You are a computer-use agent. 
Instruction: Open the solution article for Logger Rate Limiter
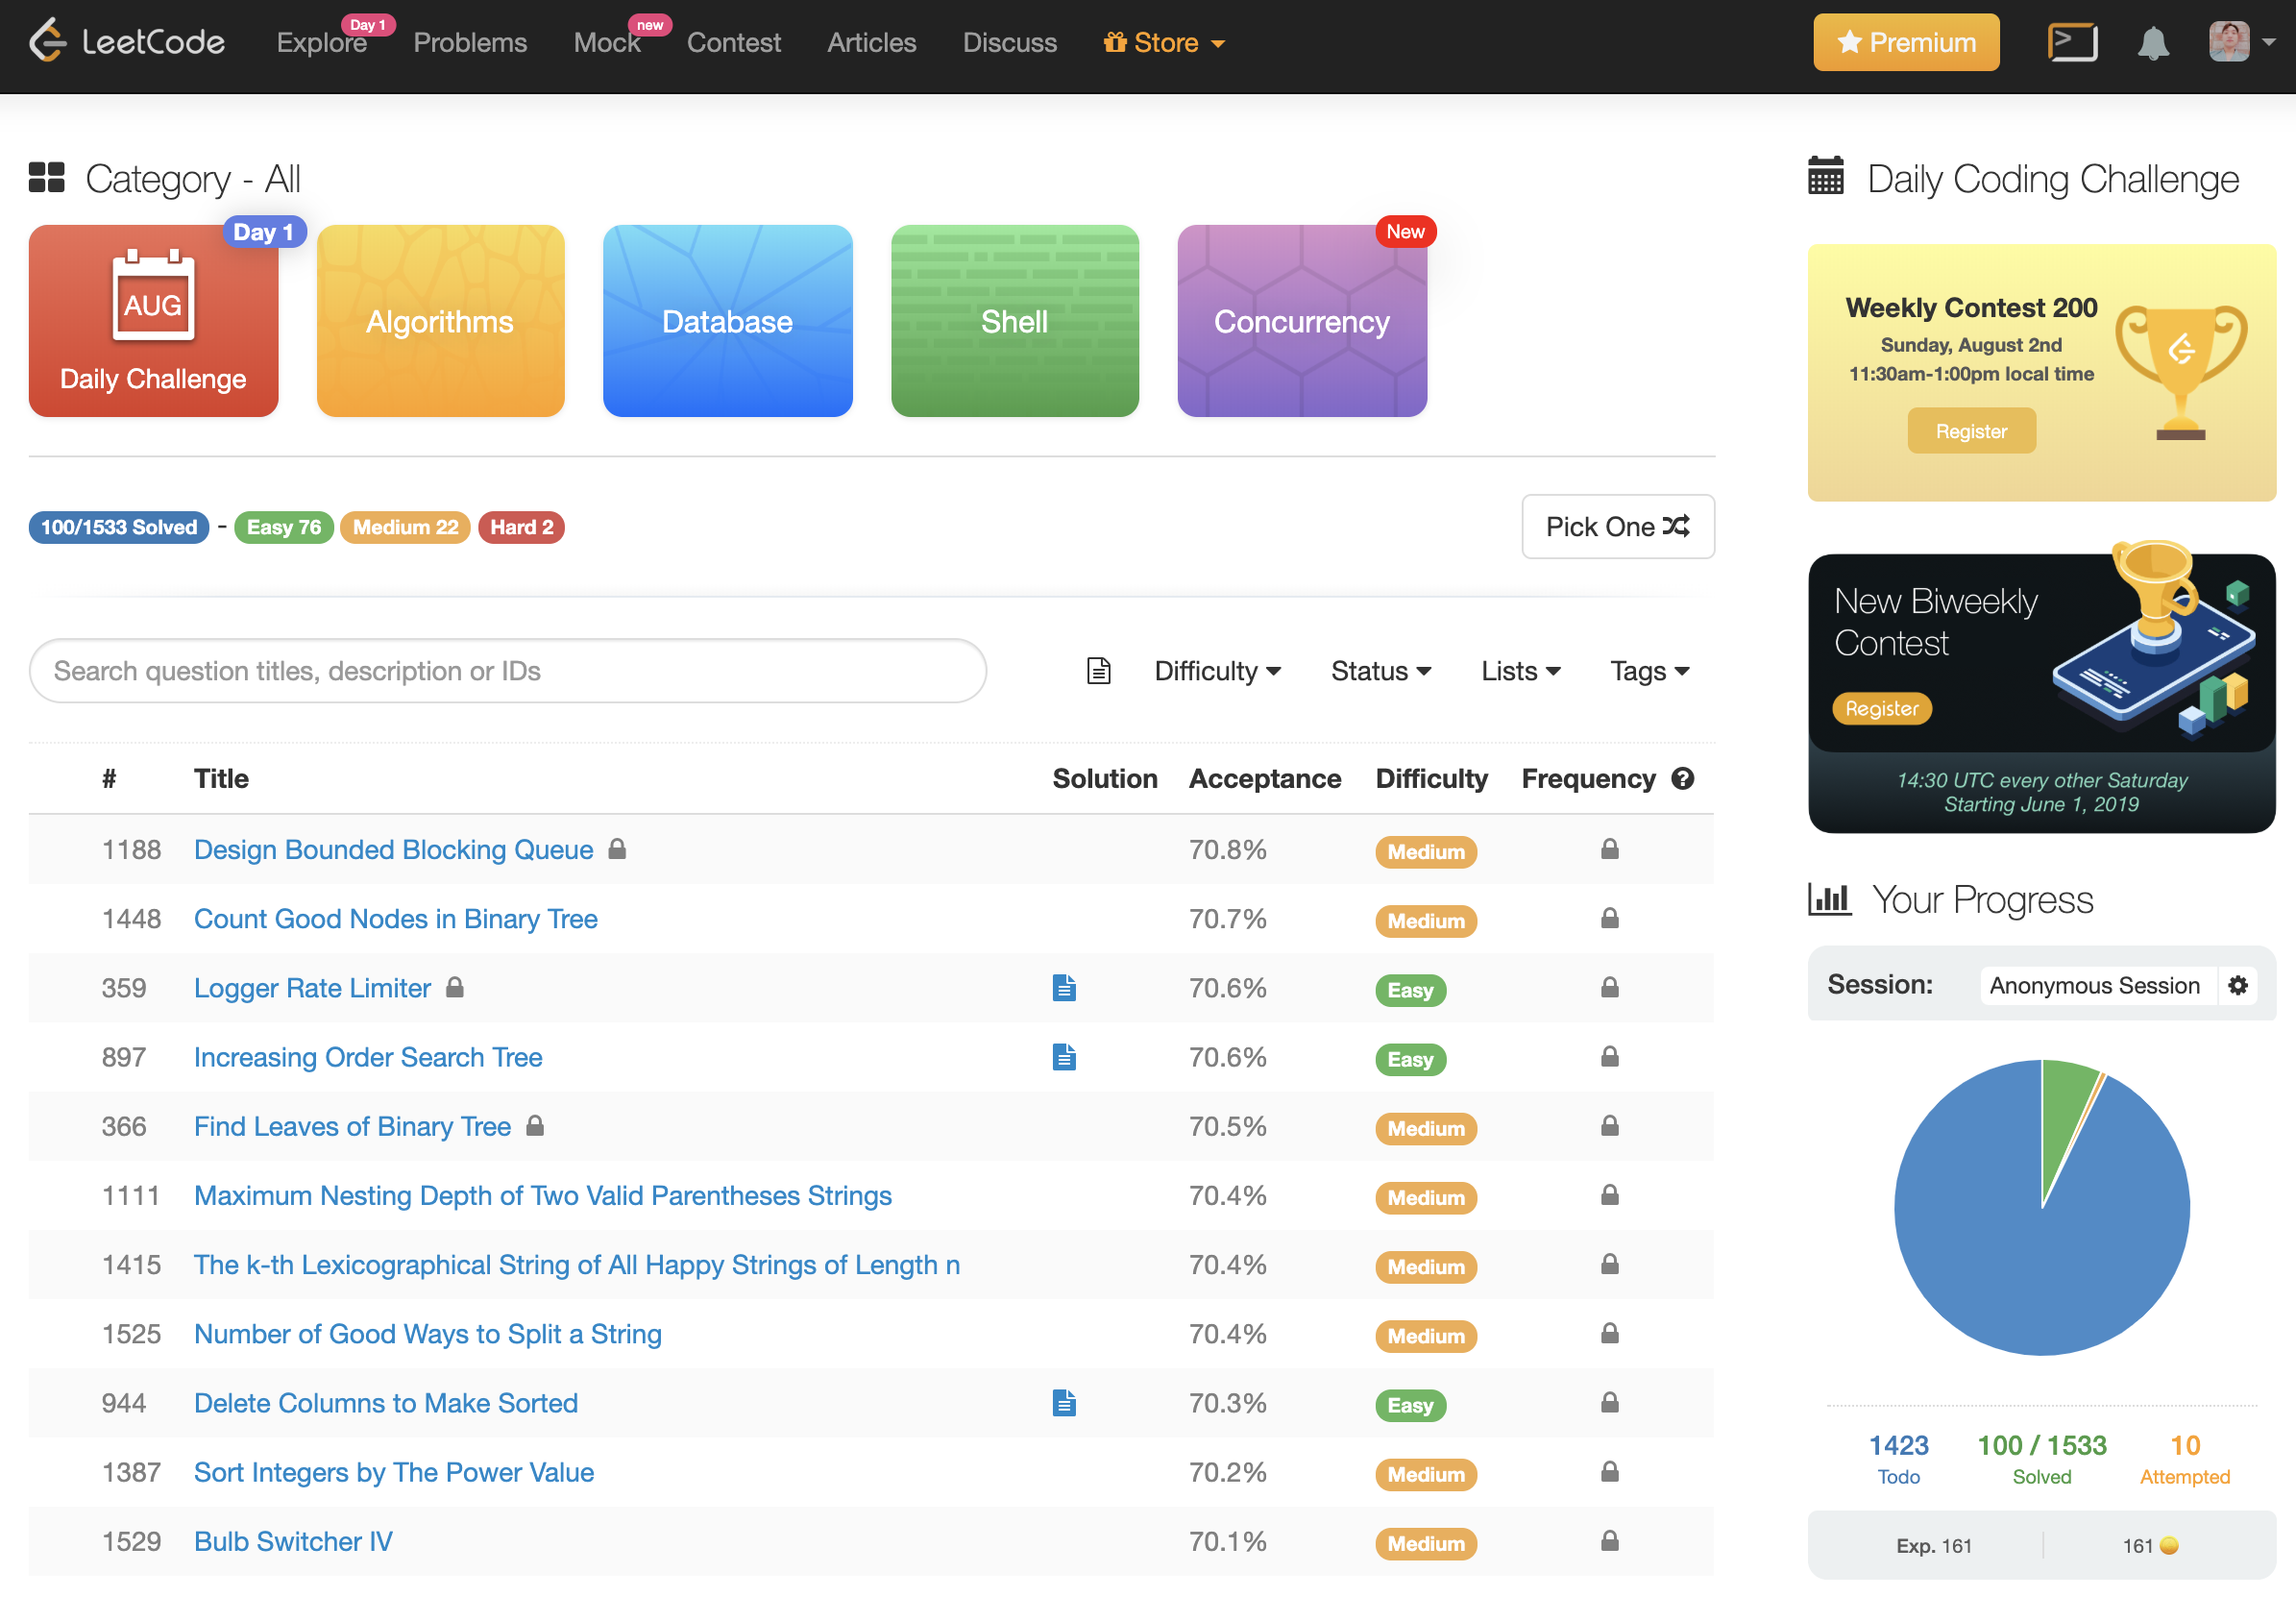point(1064,988)
